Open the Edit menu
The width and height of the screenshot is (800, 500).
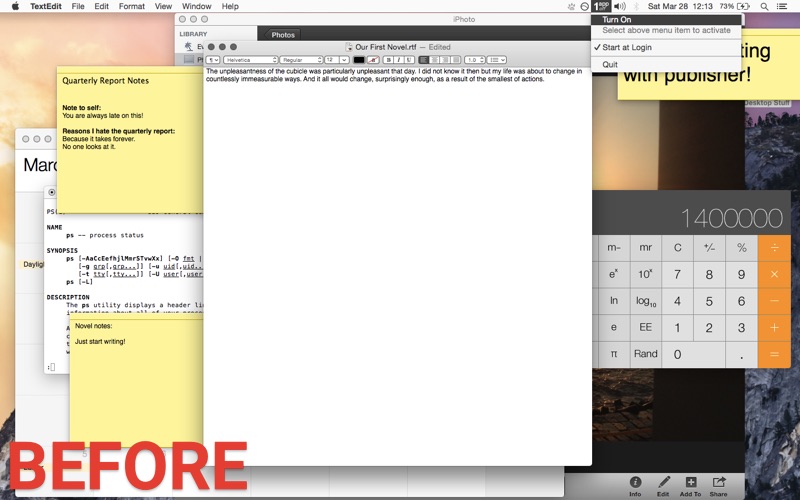tap(101, 6)
